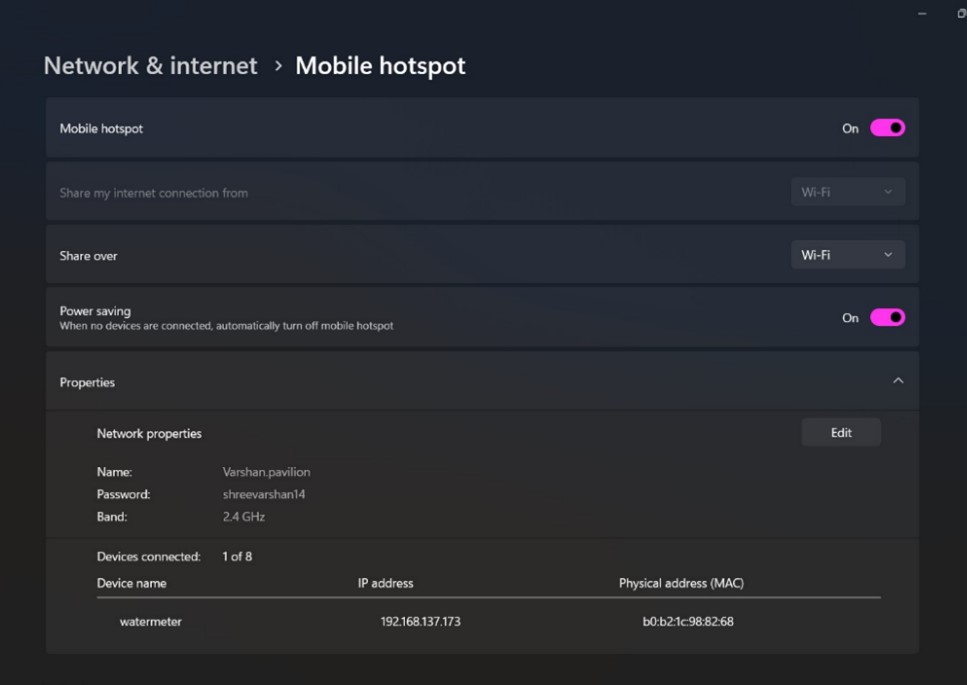This screenshot has width=967, height=685.
Task: Go back to Network & internet breadcrumb
Action: coord(150,66)
